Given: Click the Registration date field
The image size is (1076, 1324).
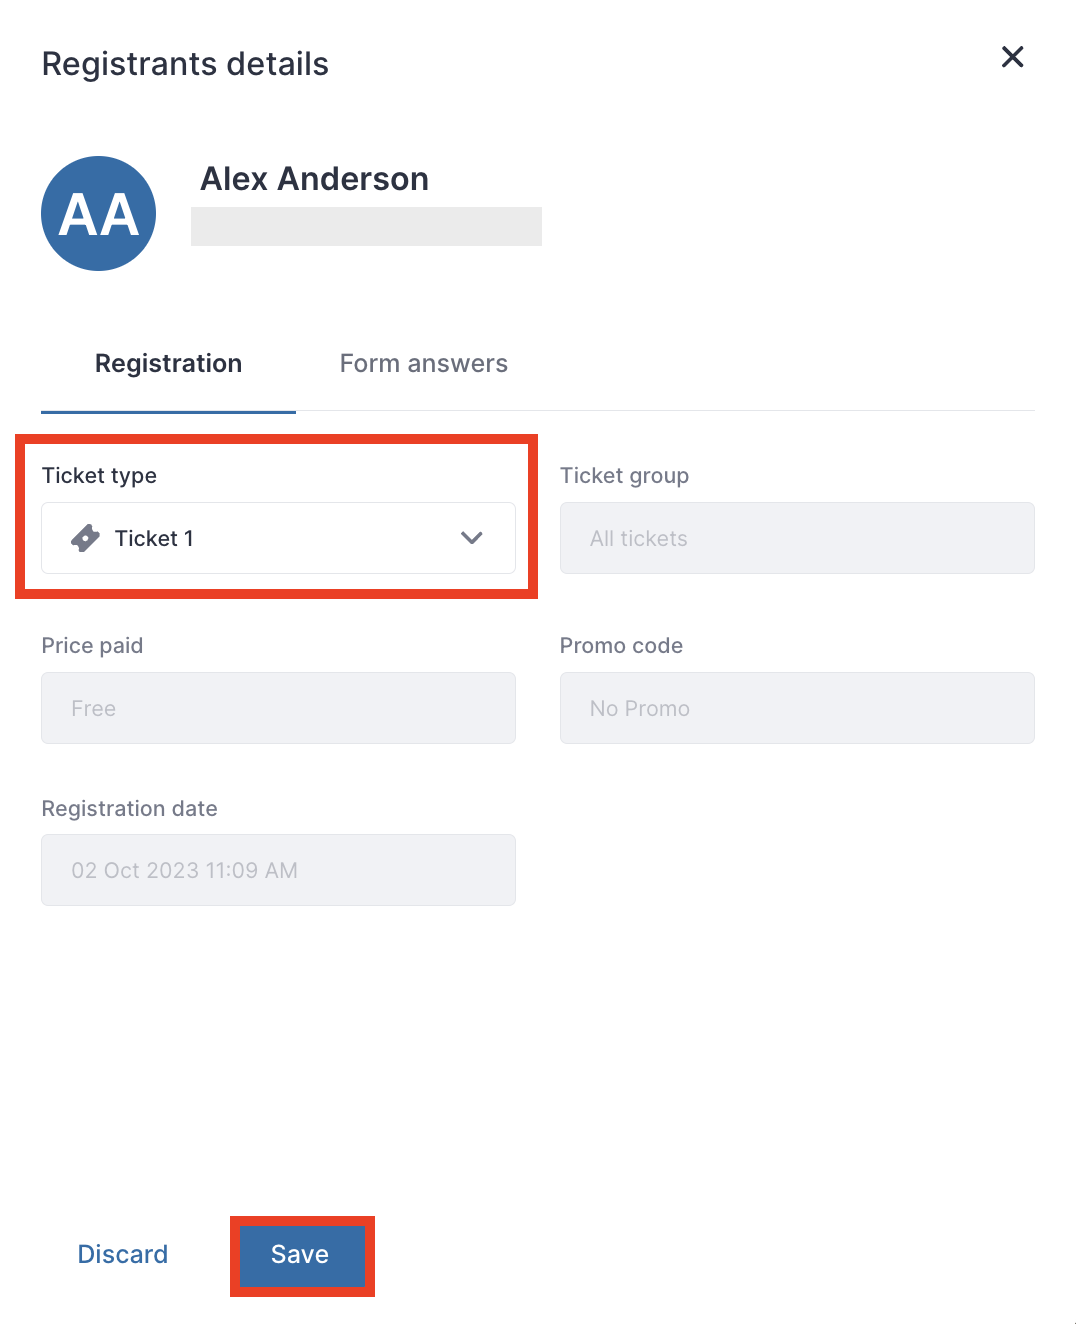Looking at the screenshot, I should pos(278,870).
